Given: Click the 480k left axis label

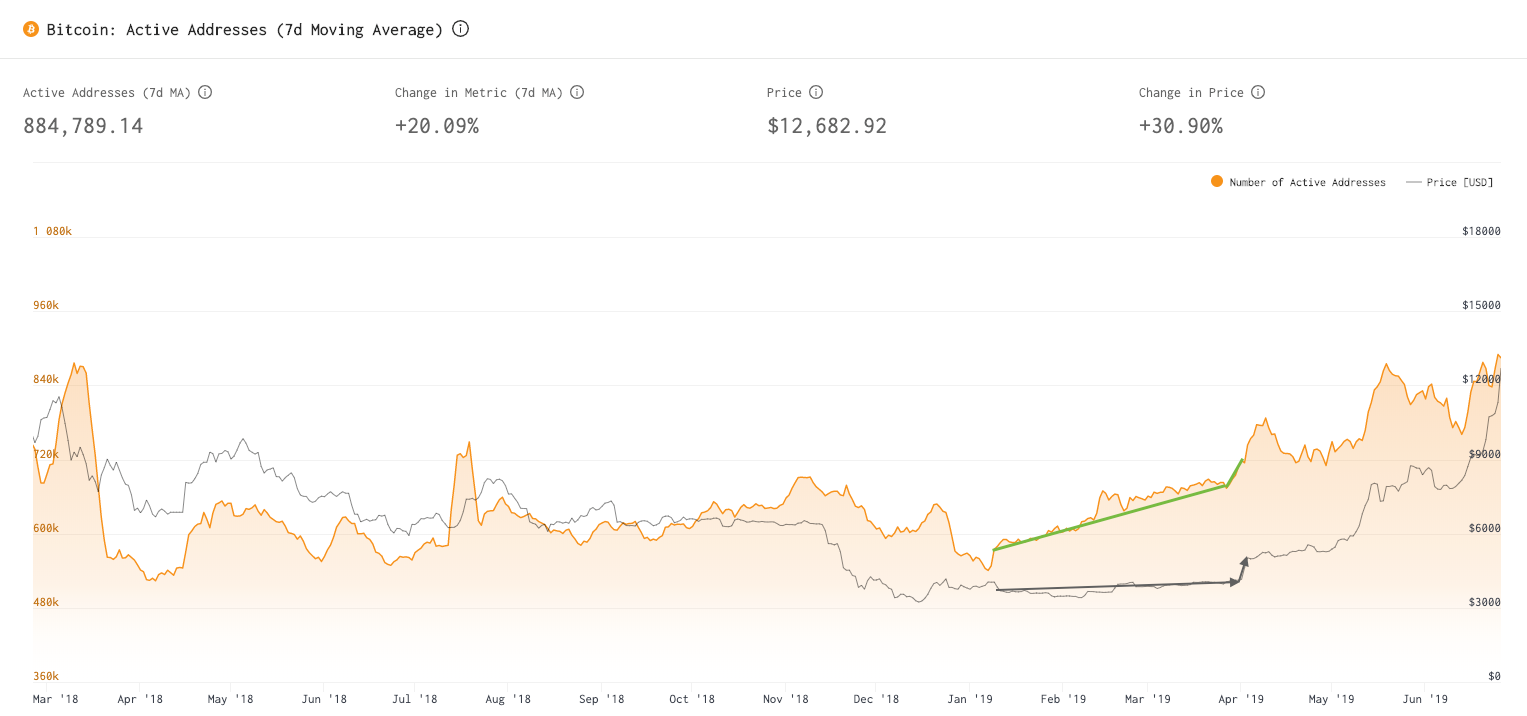Looking at the screenshot, I should coord(46,603).
